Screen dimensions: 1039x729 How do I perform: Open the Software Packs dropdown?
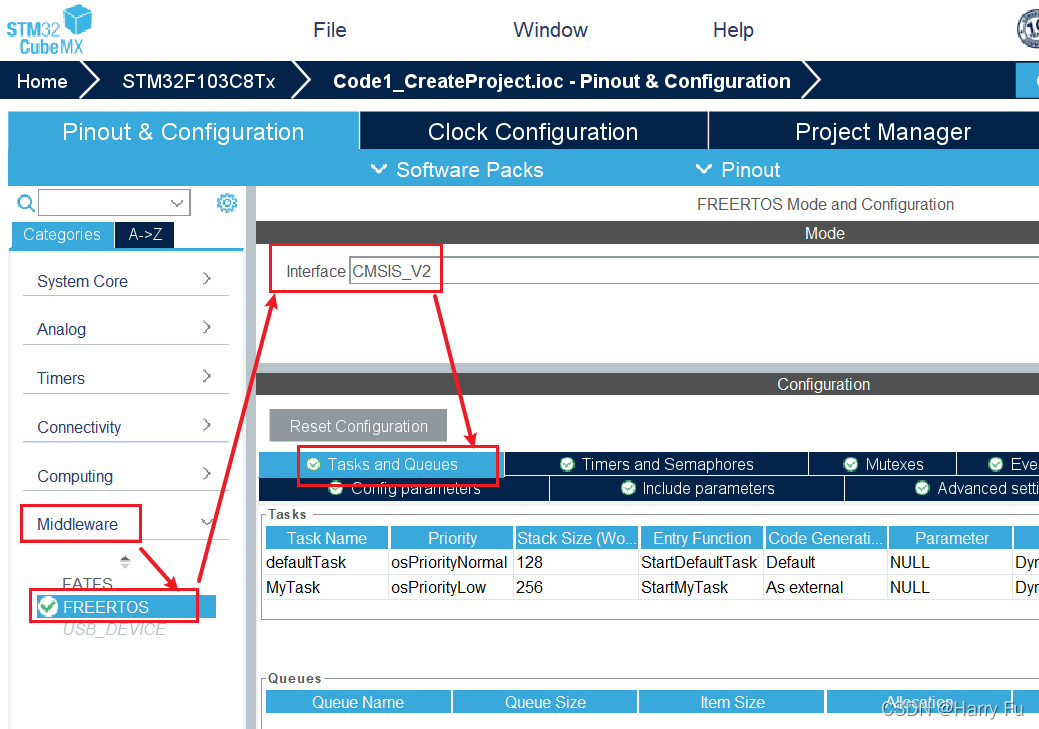point(457,170)
